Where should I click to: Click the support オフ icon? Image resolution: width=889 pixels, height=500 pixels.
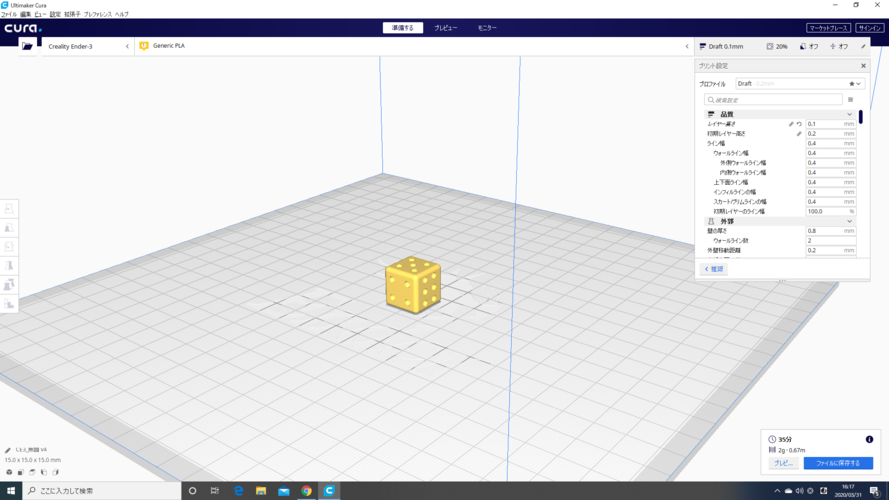pyautogui.click(x=803, y=46)
